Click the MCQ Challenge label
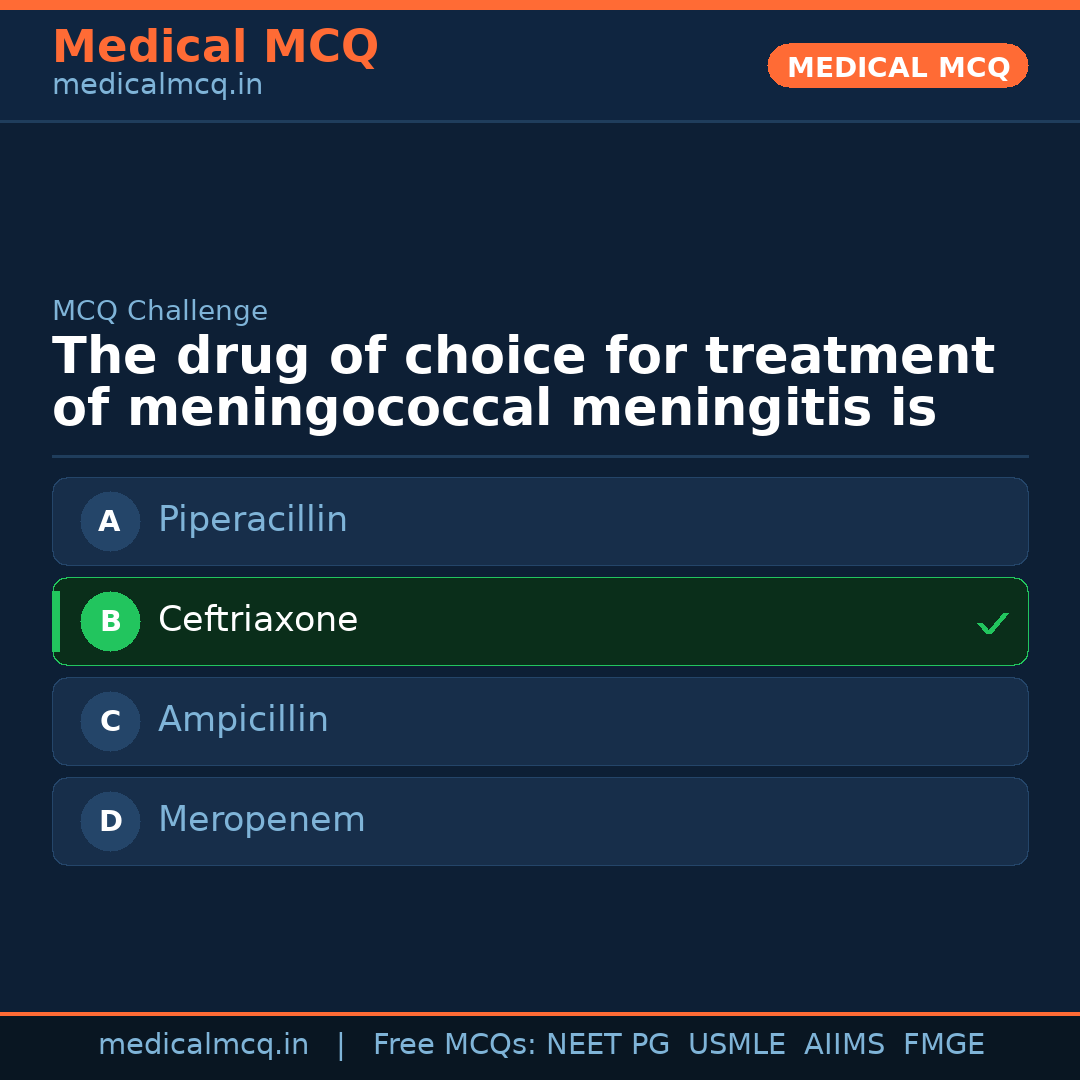1080x1080 pixels. click(x=160, y=311)
